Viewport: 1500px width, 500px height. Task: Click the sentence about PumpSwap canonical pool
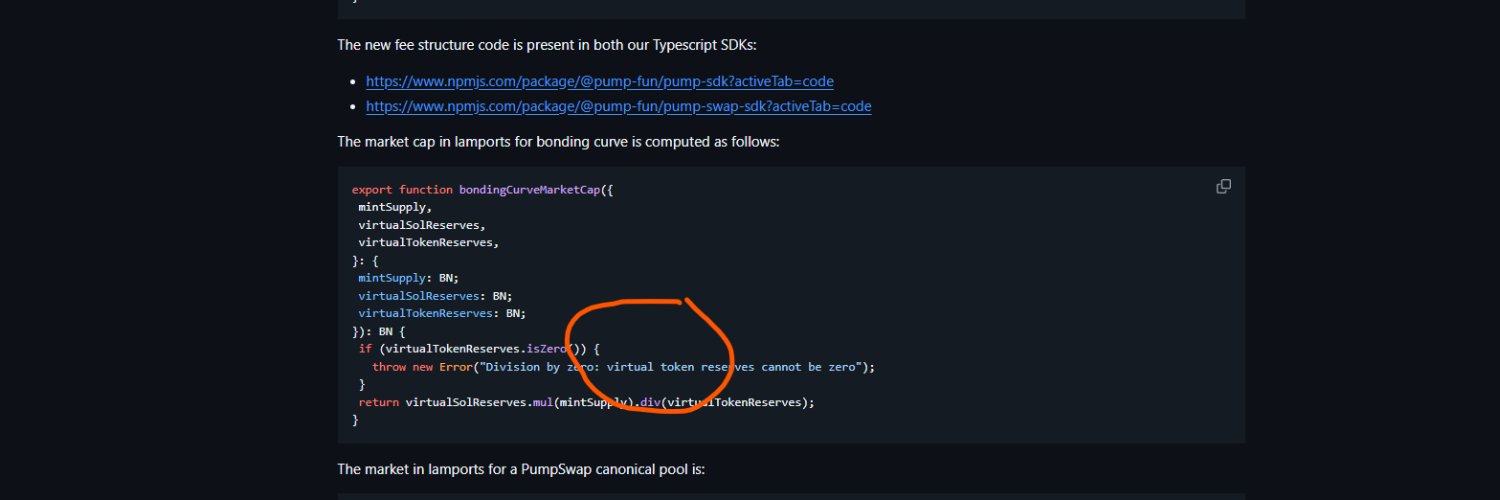point(521,469)
